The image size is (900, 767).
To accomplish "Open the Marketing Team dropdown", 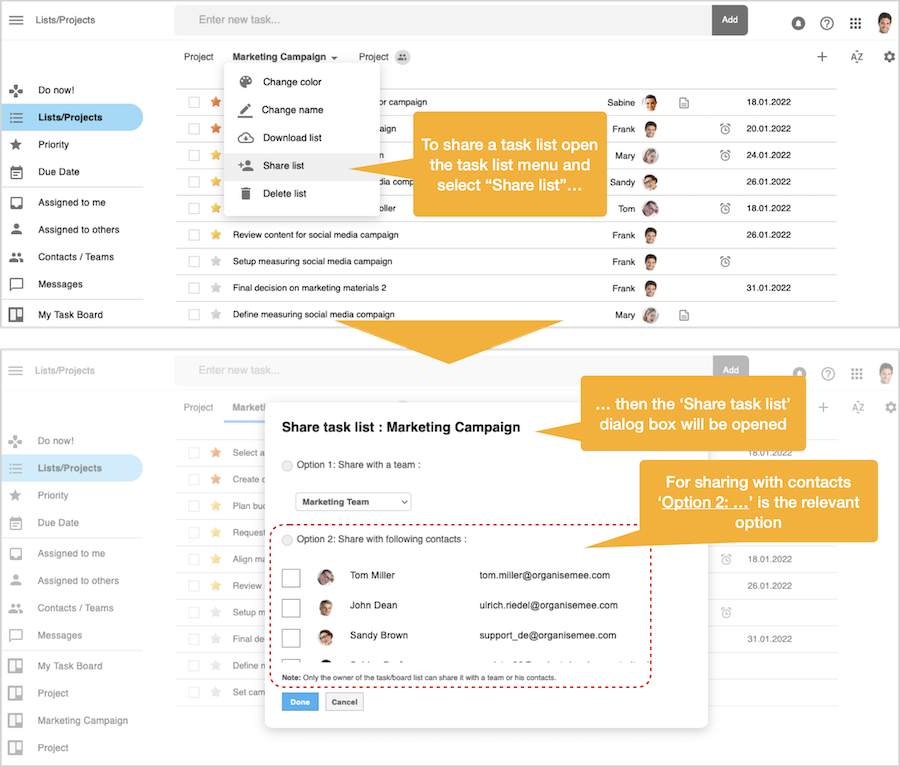I will click(353, 502).
